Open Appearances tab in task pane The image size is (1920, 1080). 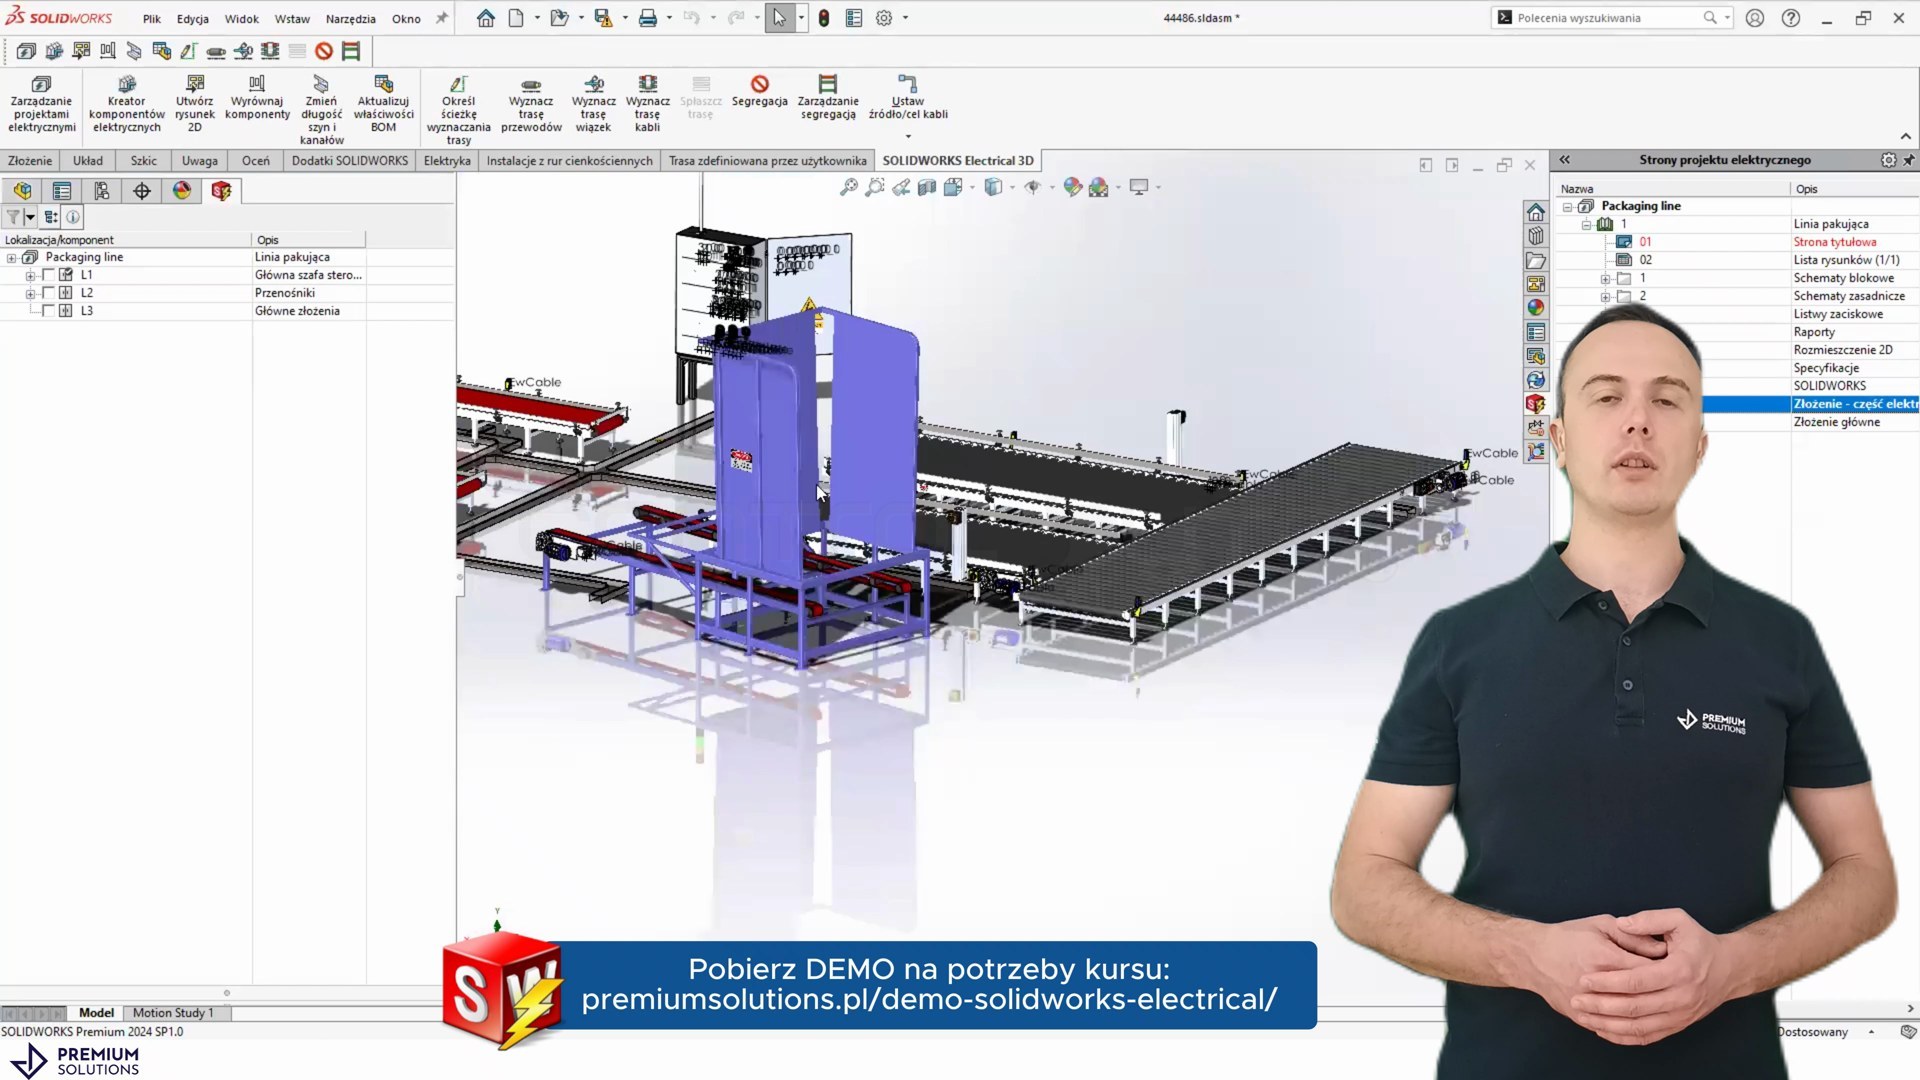pyautogui.click(x=1536, y=308)
